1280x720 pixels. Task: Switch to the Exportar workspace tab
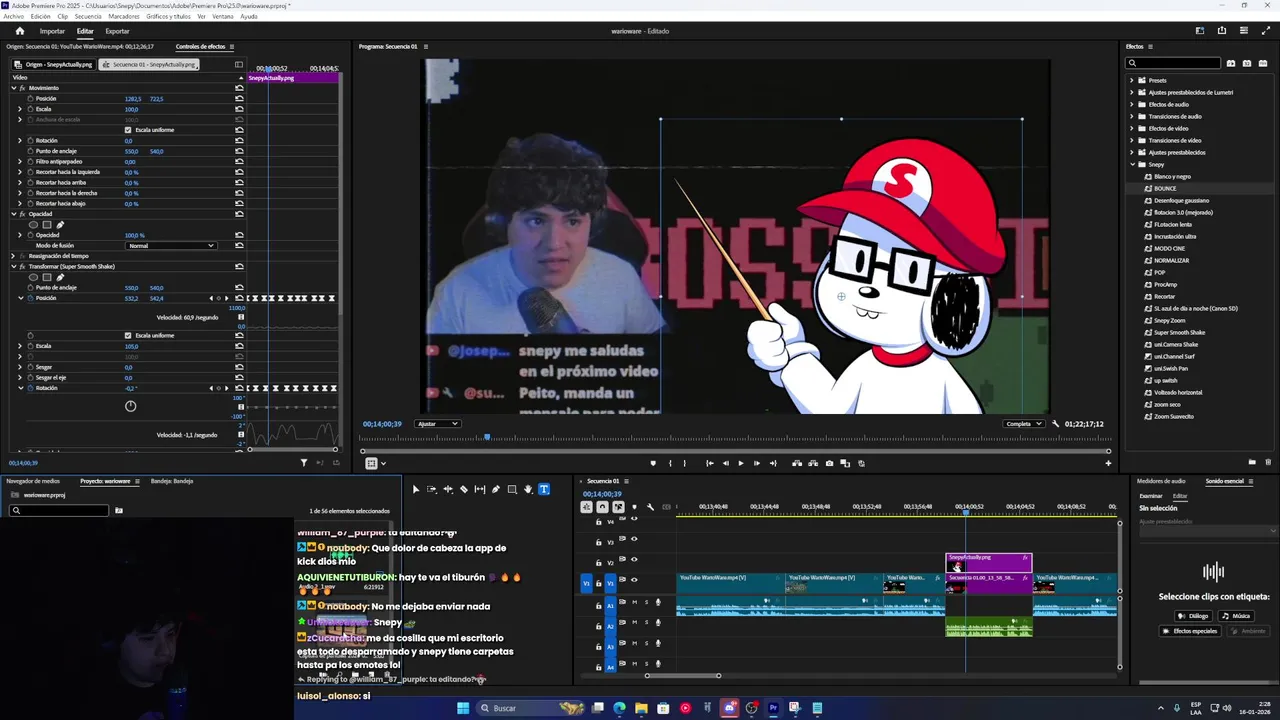117,31
